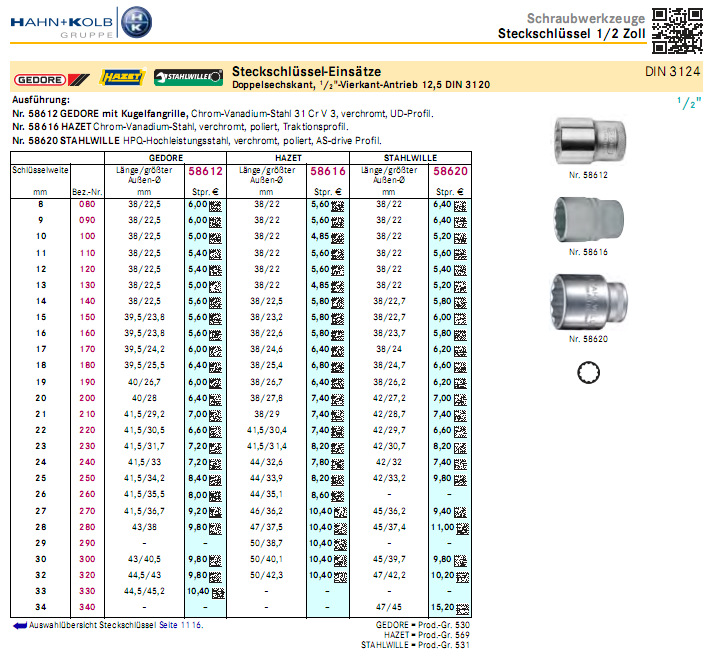This screenshot has width=711, height=668.
Task: Click the data matrix code beside HAZET 6,80 price, row 18
Action: tap(337, 367)
